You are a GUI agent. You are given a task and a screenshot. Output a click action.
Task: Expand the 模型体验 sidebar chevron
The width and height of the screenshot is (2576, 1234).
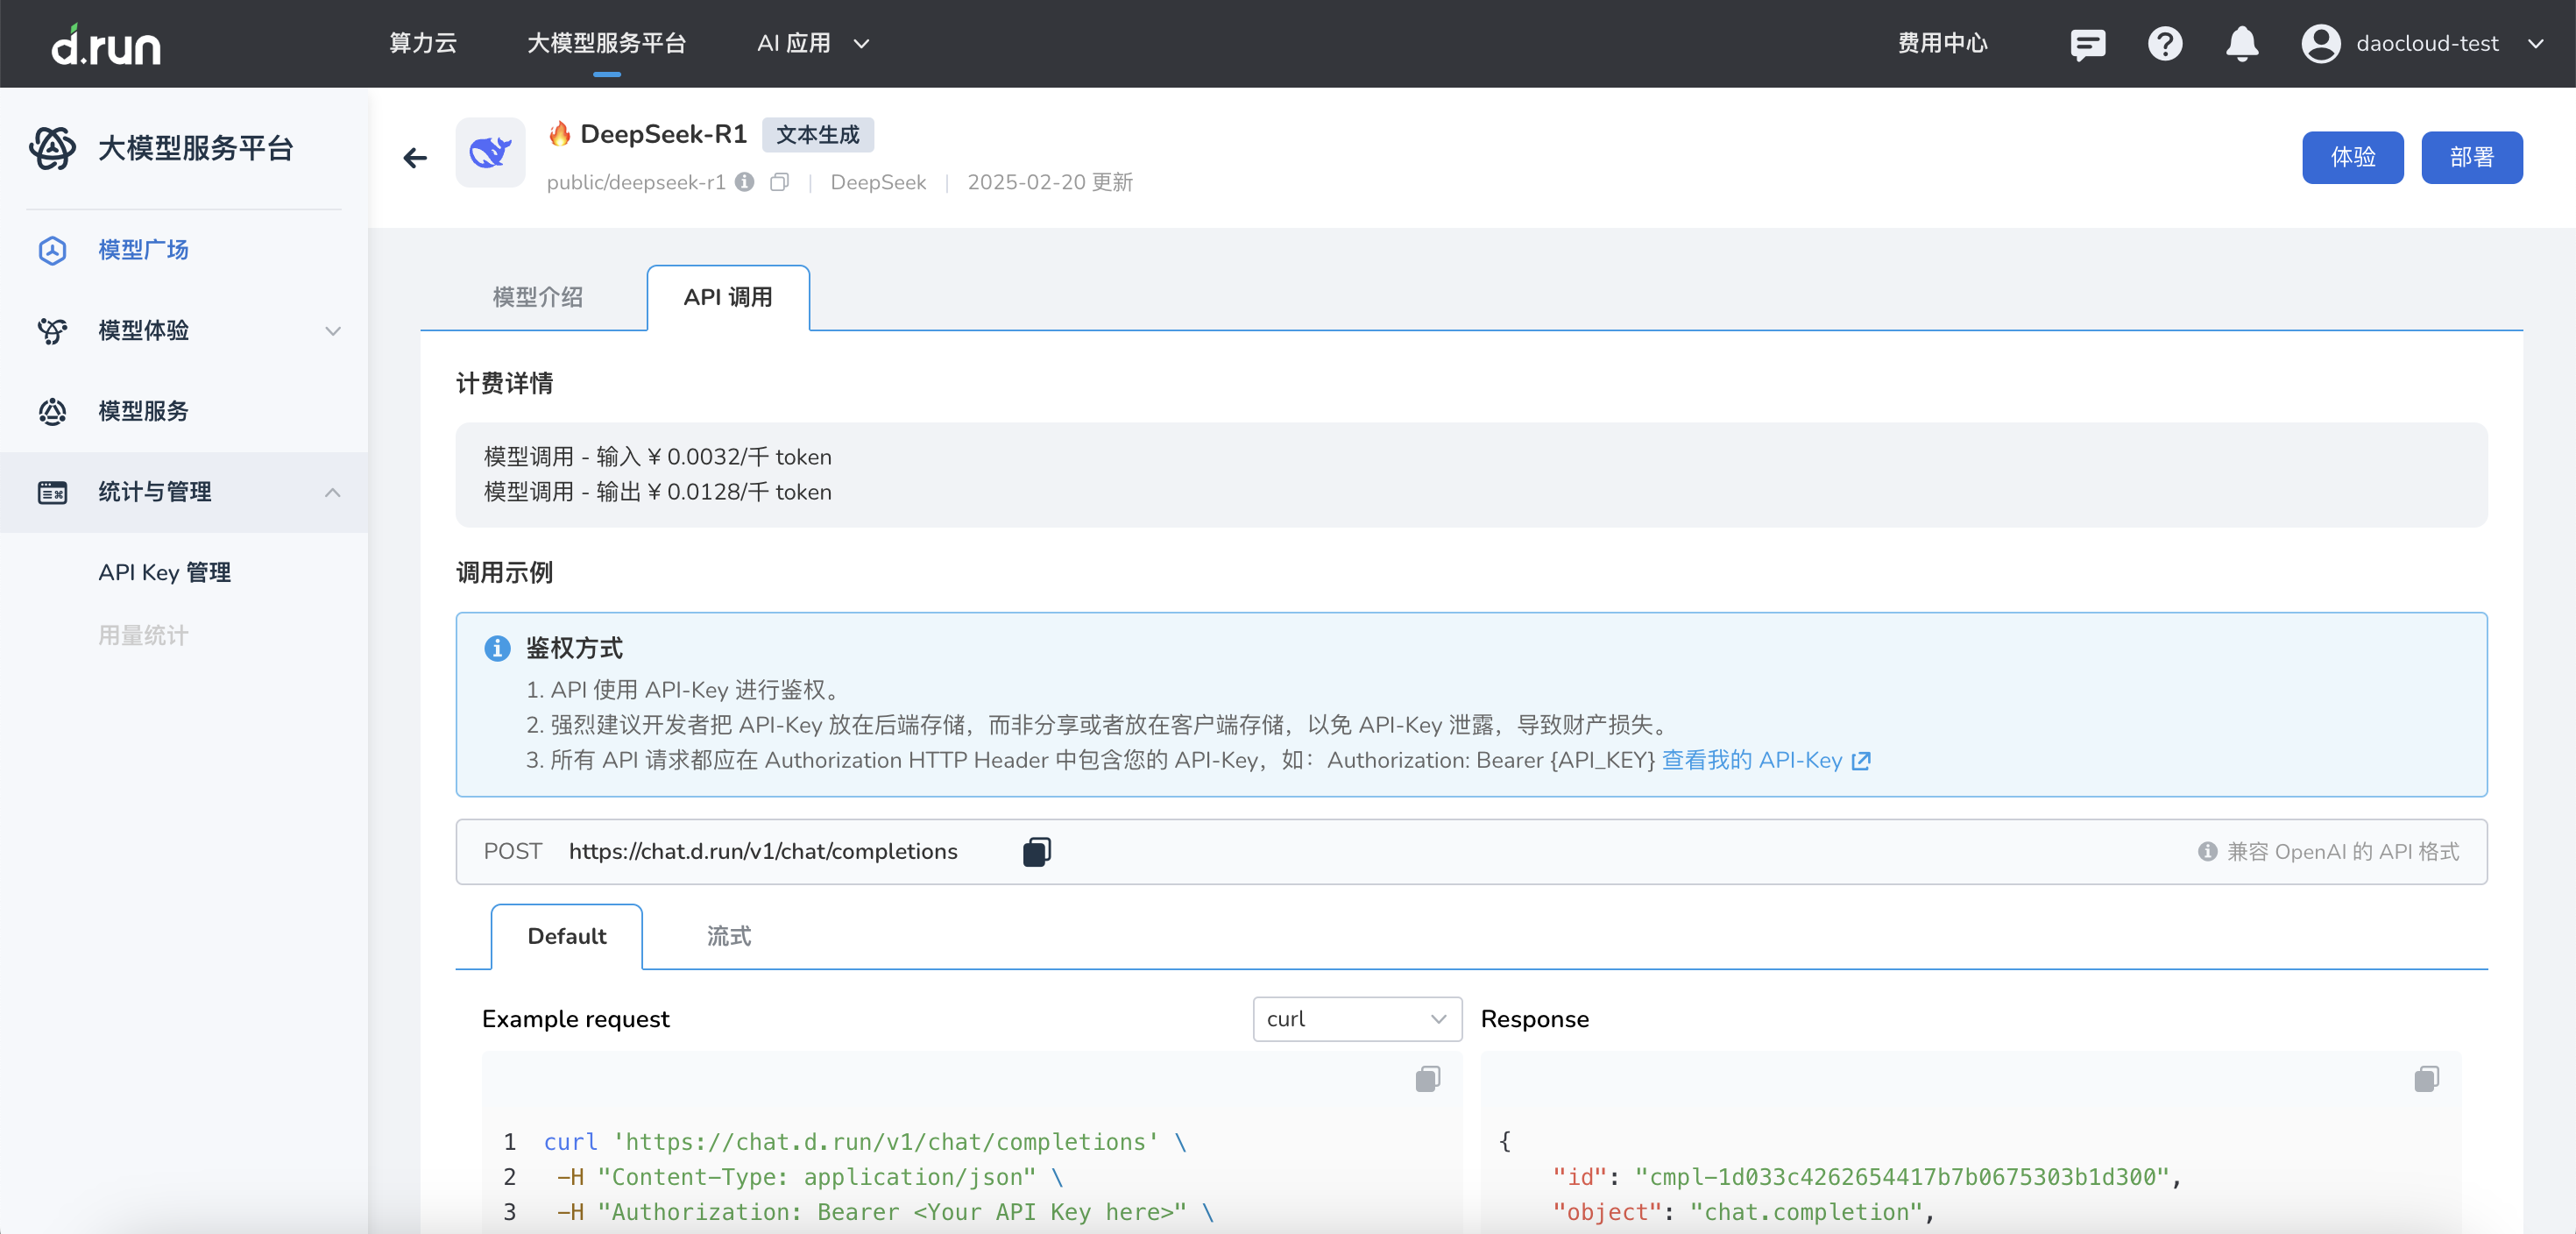click(333, 331)
